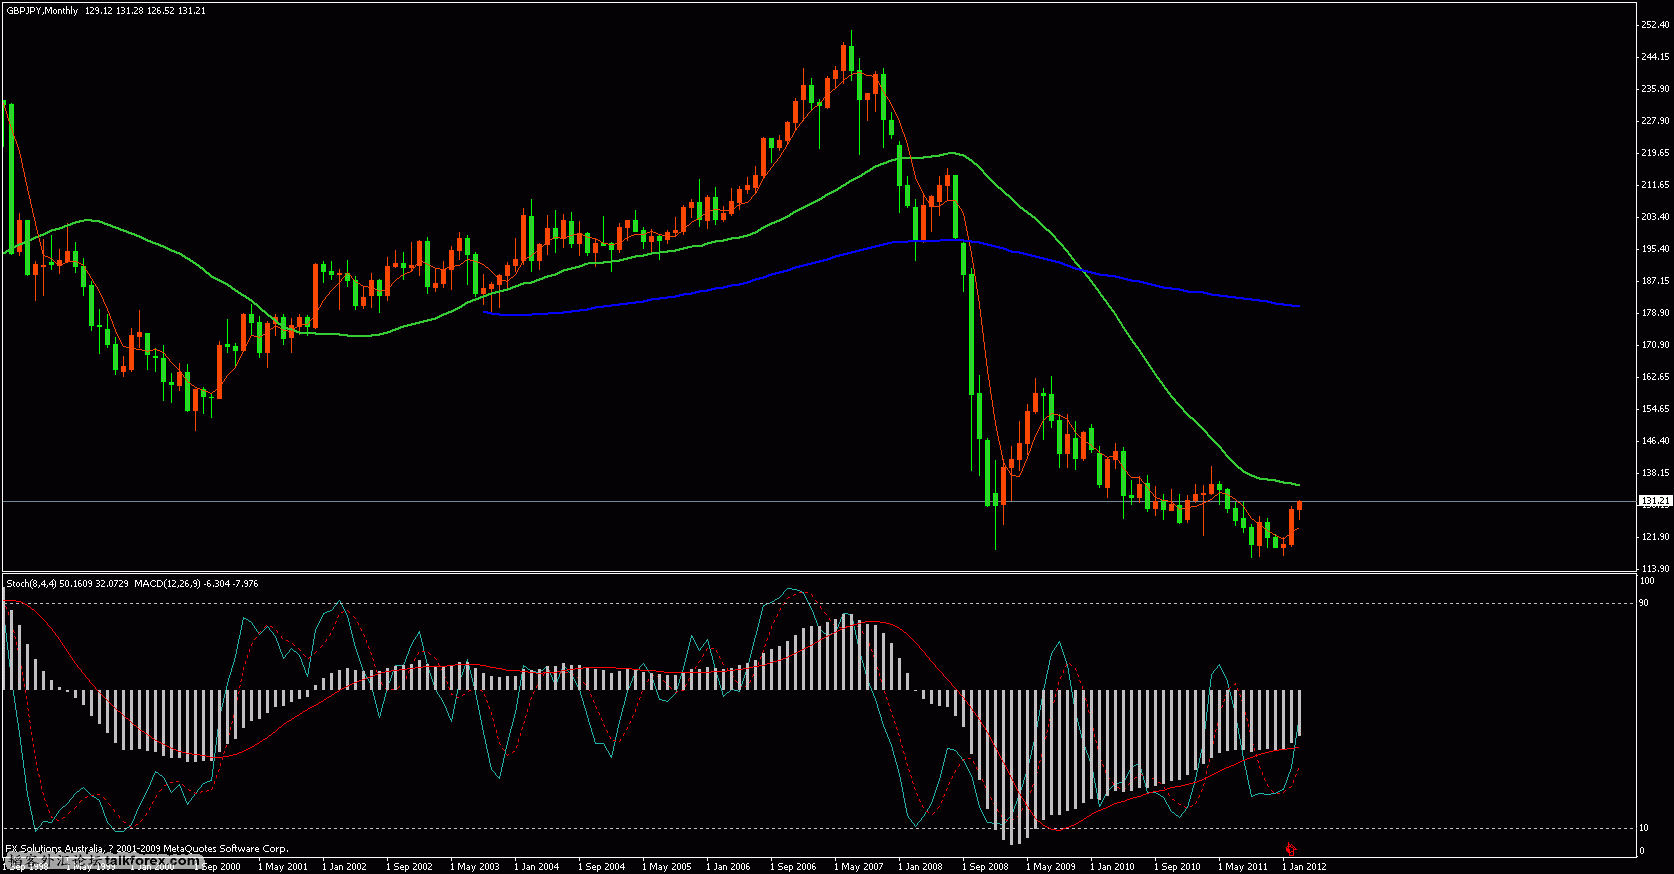Click the 1 Jan 2012 date label

point(1305,867)
